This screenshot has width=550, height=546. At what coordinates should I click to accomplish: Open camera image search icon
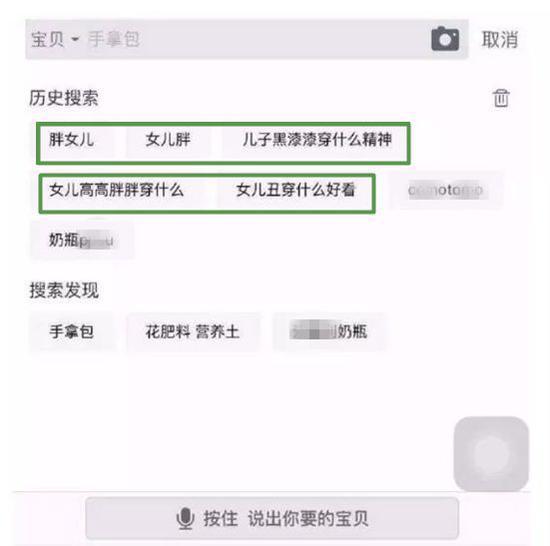pyautogui.click(x=445, y=39)
